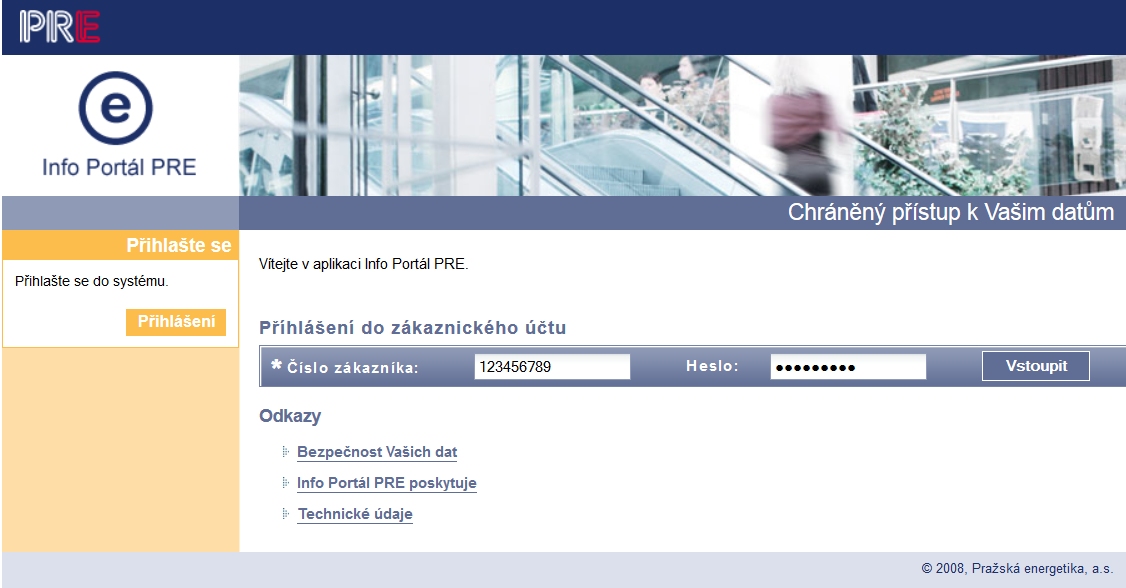Click the bullet icon beside Info Portál PRE poskytuje
The height and width of the screenshot is (588, 1126).
286,483
